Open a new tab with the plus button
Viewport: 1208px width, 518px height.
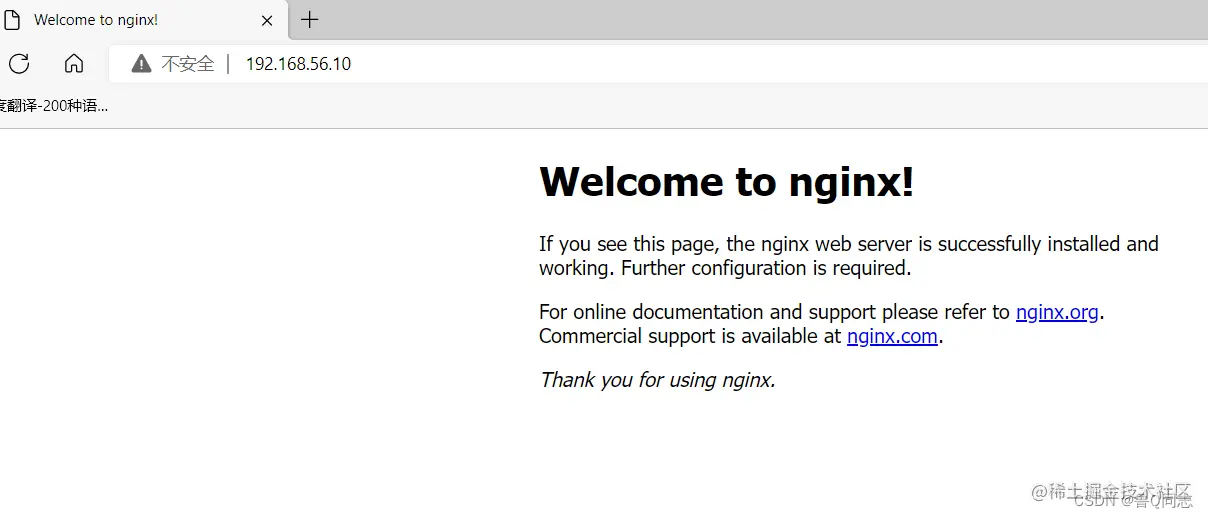coord(310,20)
